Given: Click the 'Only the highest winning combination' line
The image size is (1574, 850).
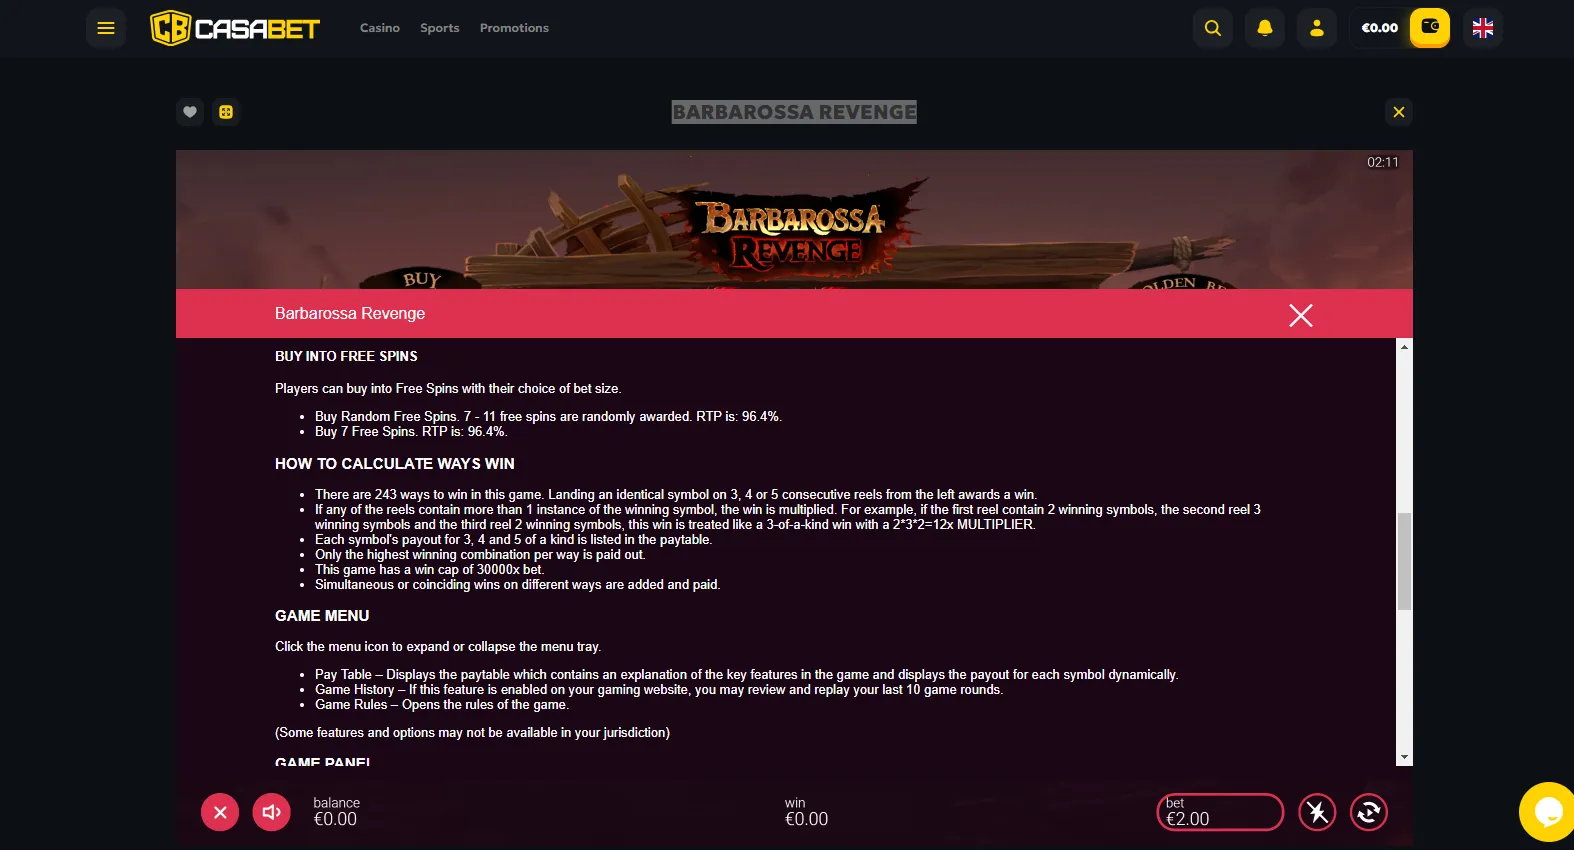Looking at the screenshot, I should (x=480, y=555).
